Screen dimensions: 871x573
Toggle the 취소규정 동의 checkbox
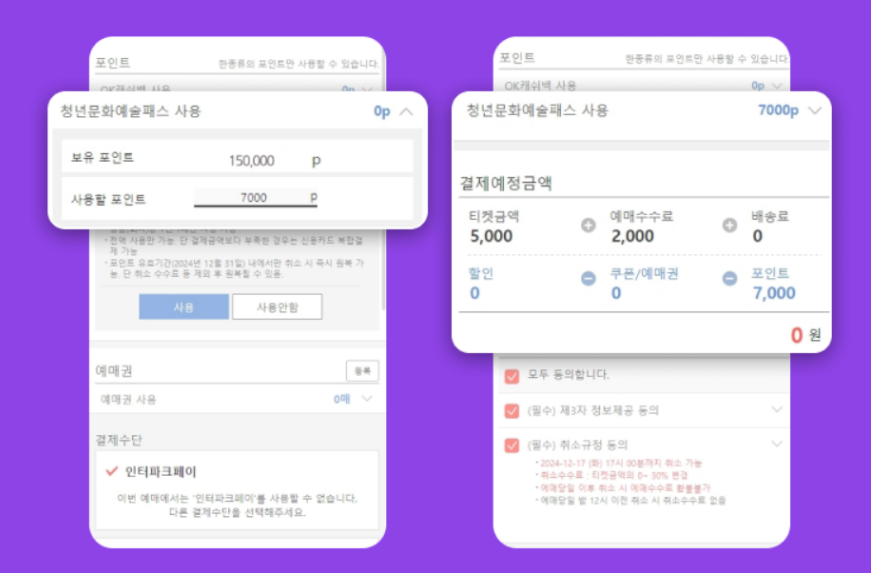pyautogui.click(x=512, y=445)
